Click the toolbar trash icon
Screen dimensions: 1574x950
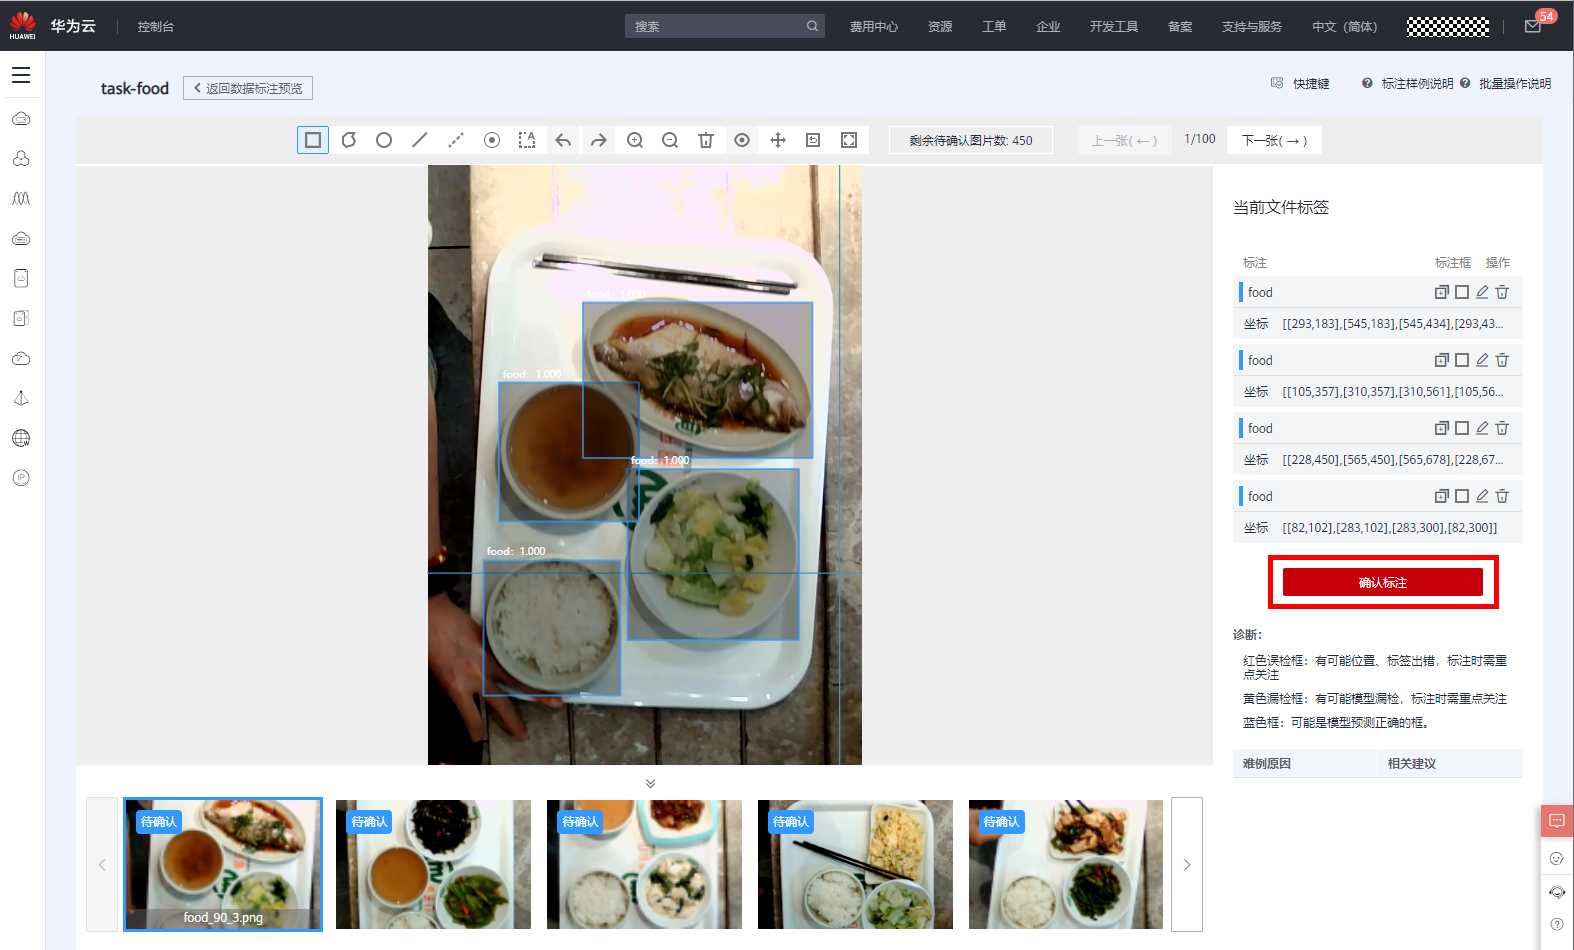[706, 140]
